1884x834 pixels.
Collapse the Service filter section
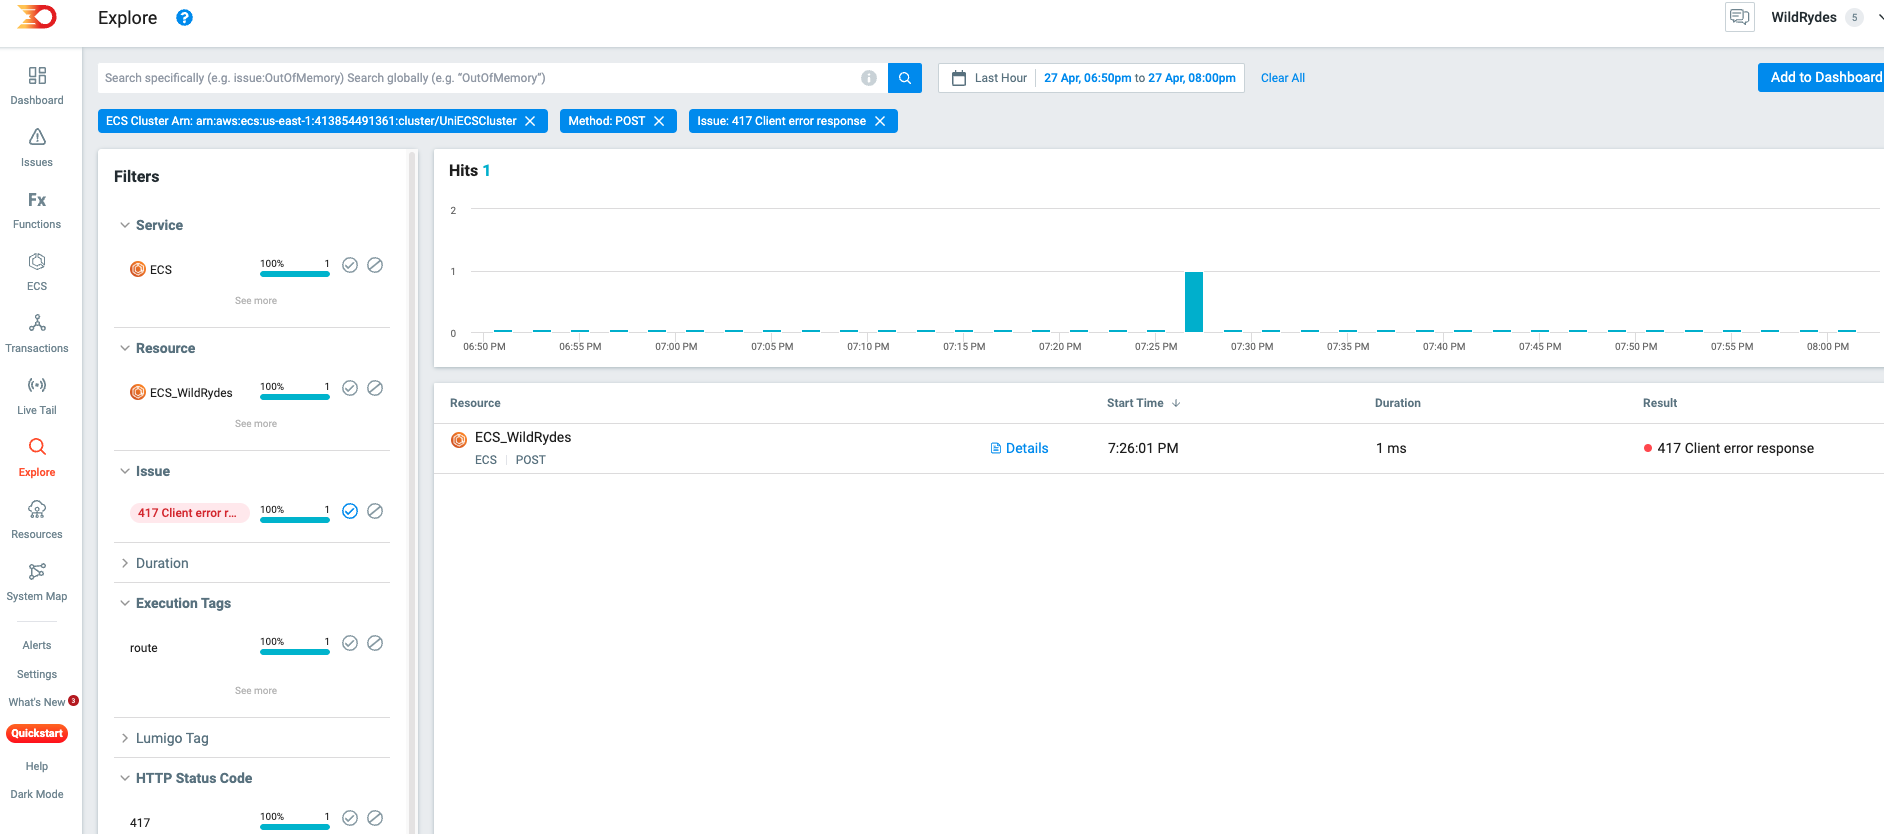(x=125, y=225)
